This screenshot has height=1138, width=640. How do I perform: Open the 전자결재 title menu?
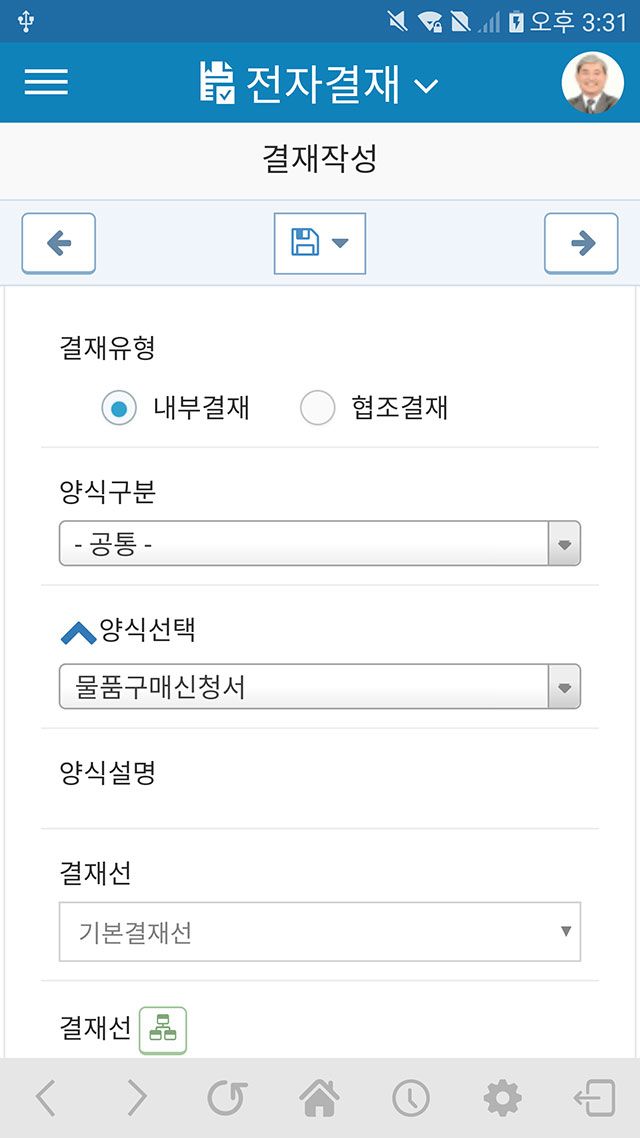[318, 83]
